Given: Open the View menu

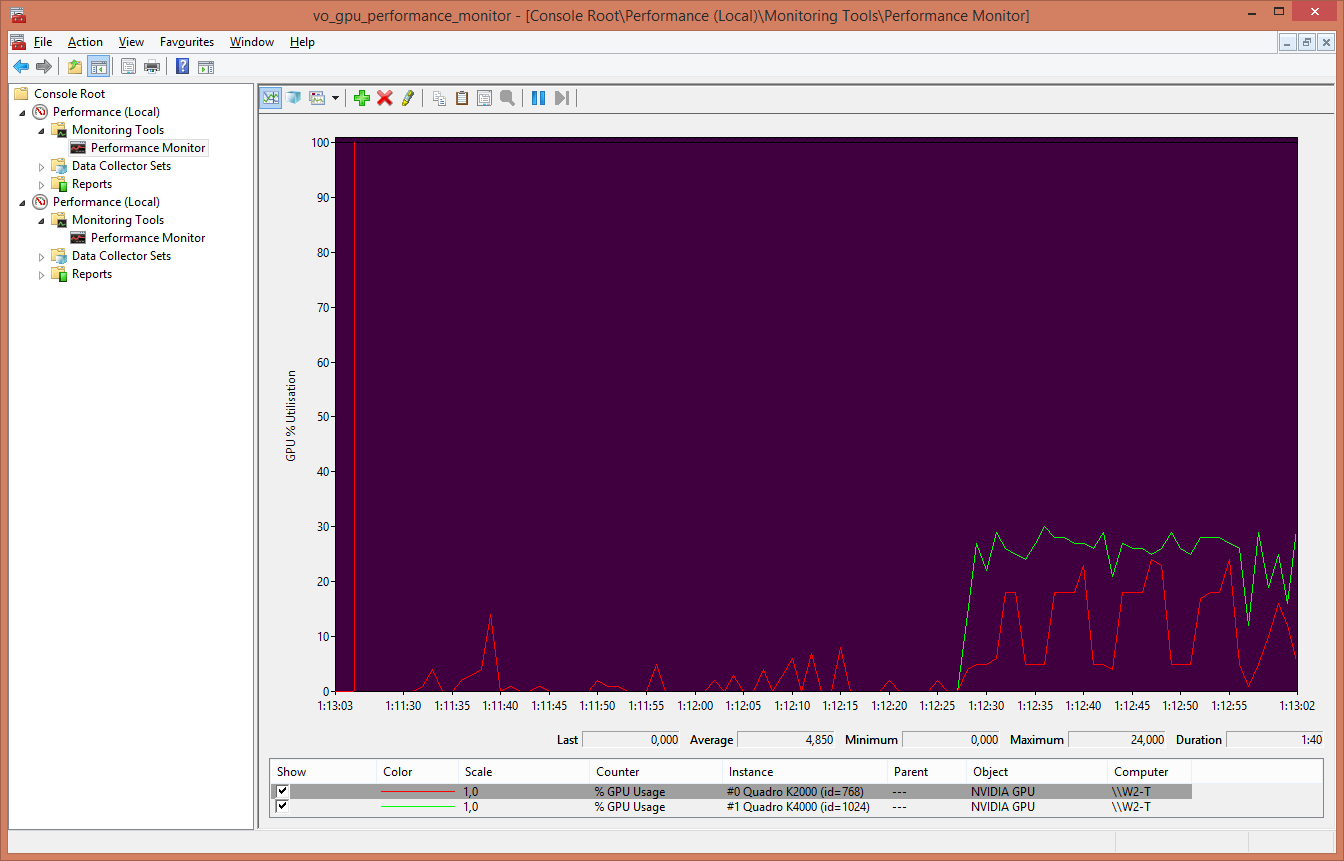Looking at the screenshot, I should coord(131,42).
